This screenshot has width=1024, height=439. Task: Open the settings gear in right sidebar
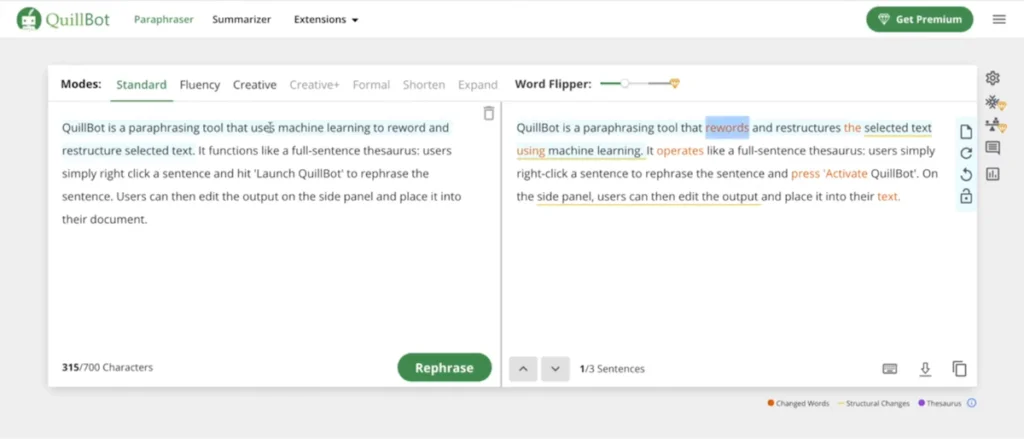click(x=992, y=78)
